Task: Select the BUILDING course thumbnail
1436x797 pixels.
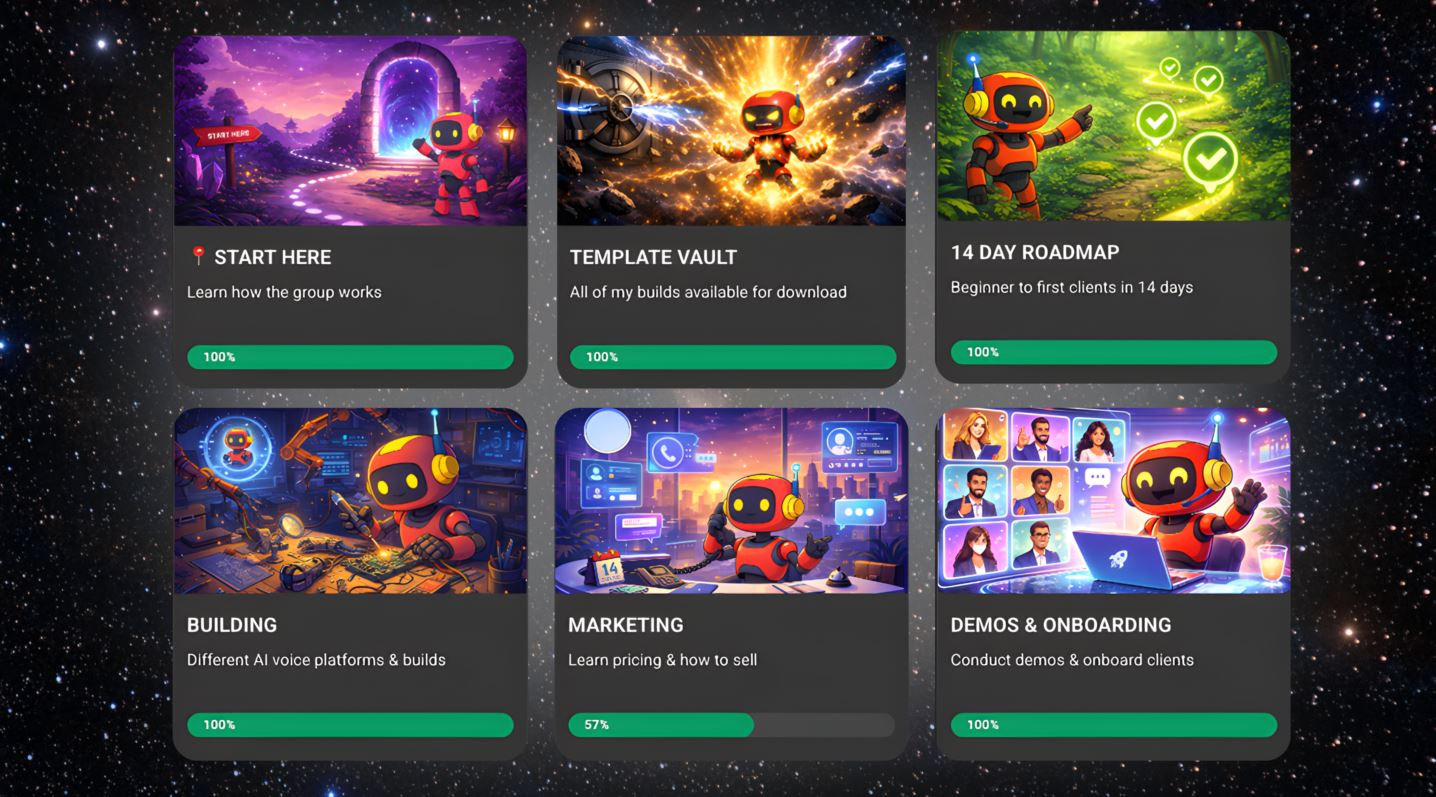Action: click(350, 500)
